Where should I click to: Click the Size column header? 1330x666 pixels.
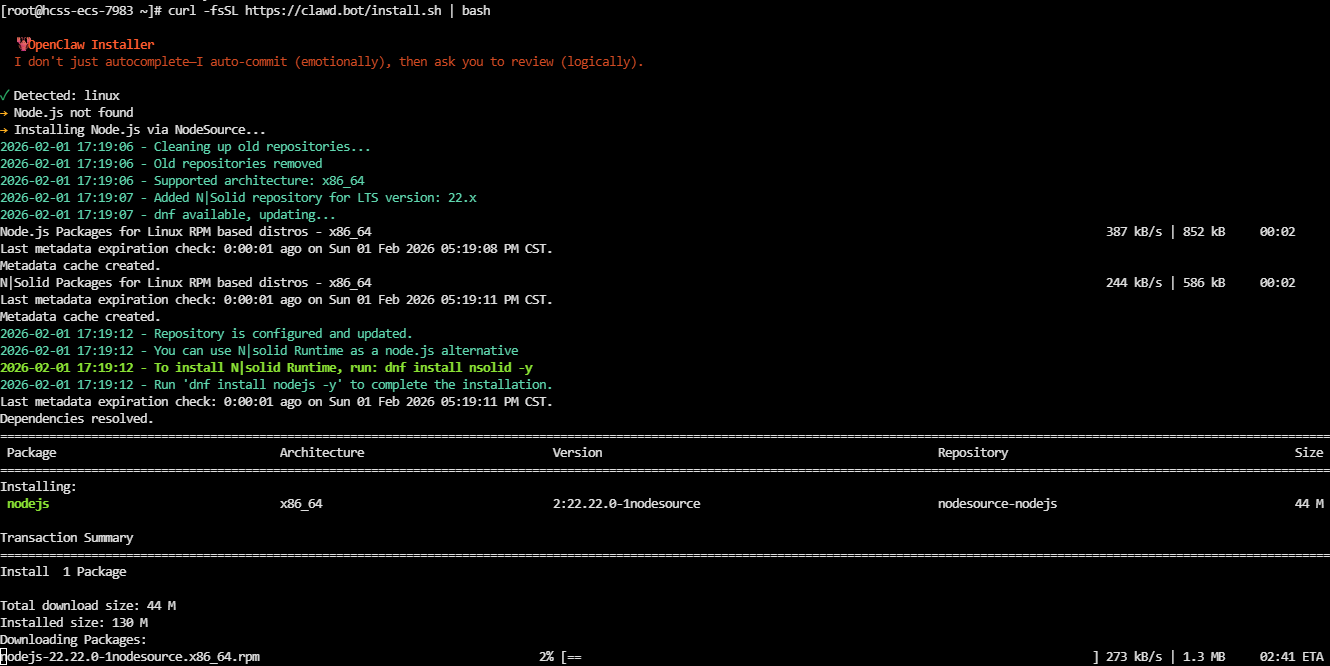click(x=1309, y=453)
